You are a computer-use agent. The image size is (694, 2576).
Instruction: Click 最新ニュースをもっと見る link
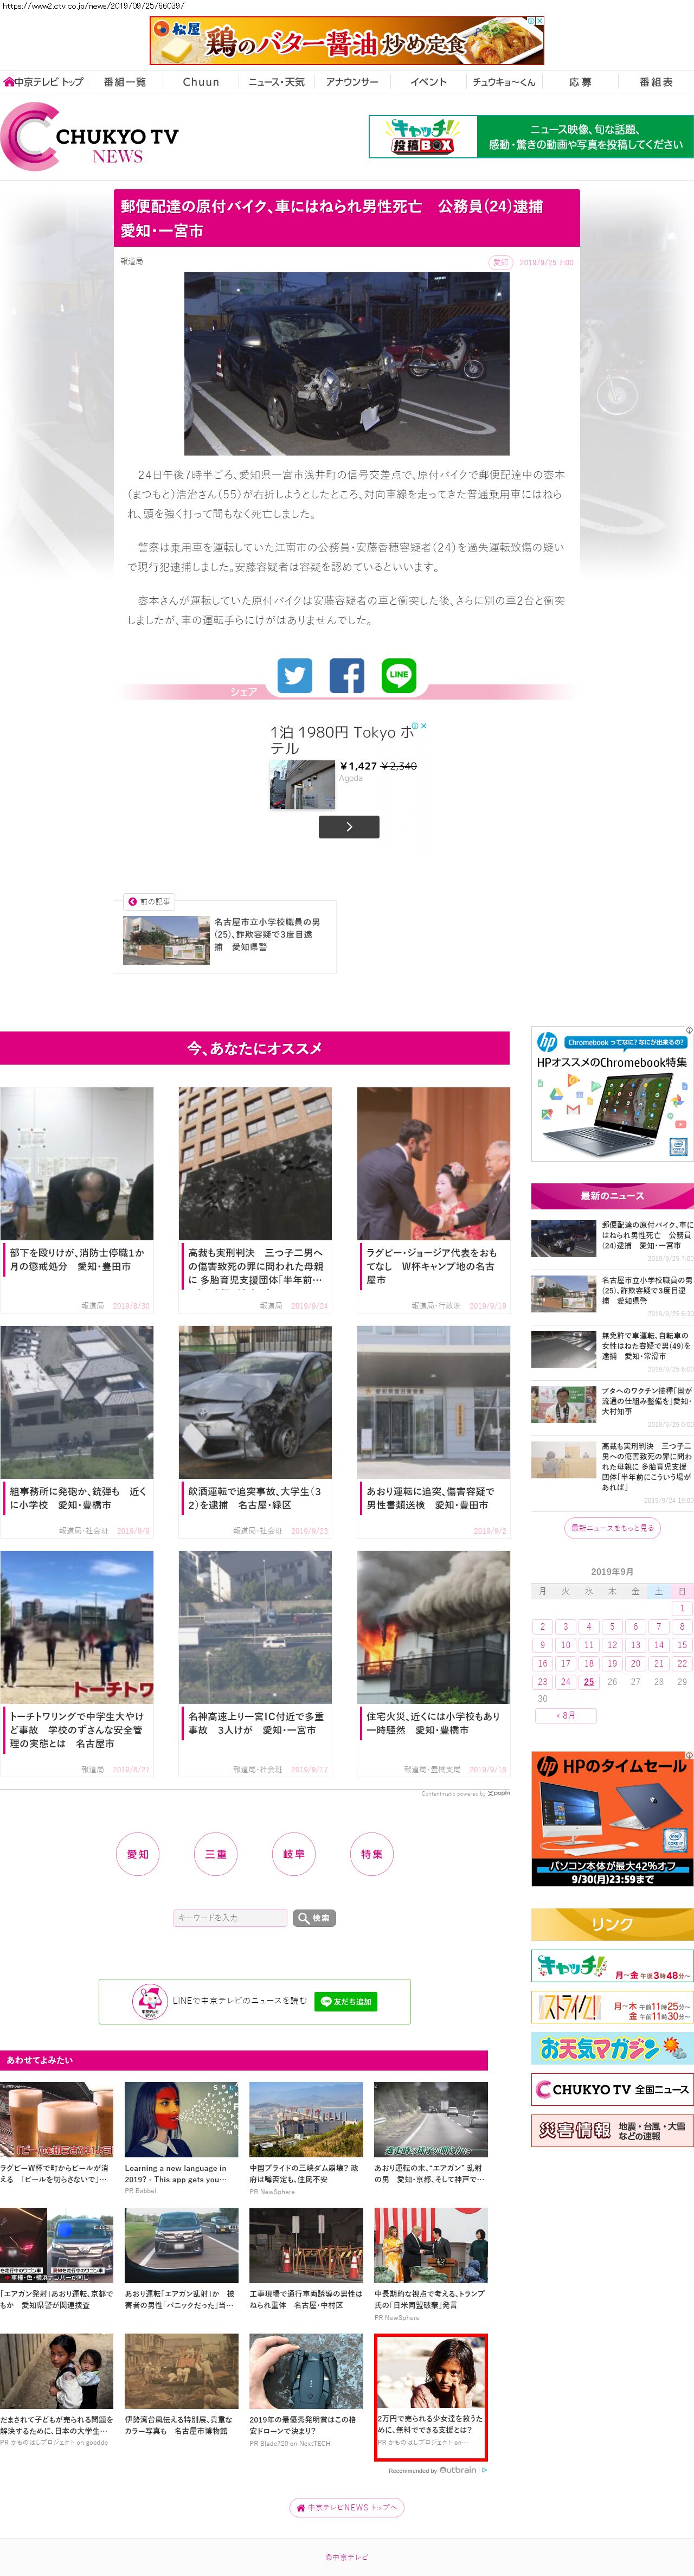tap(612, 1527)
